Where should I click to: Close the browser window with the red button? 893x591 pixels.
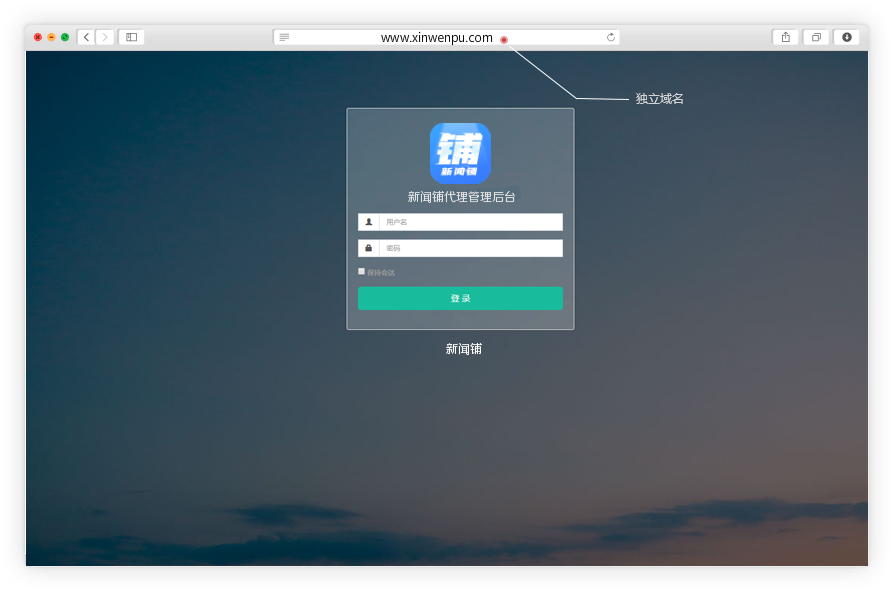click(38, 37)
